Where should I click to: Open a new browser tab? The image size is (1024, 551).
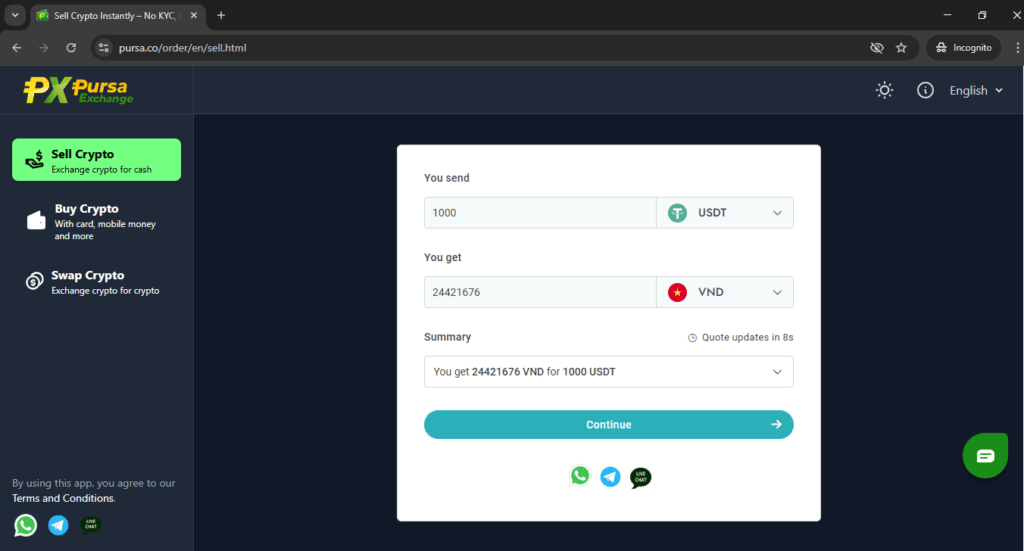tap(221, 15)
